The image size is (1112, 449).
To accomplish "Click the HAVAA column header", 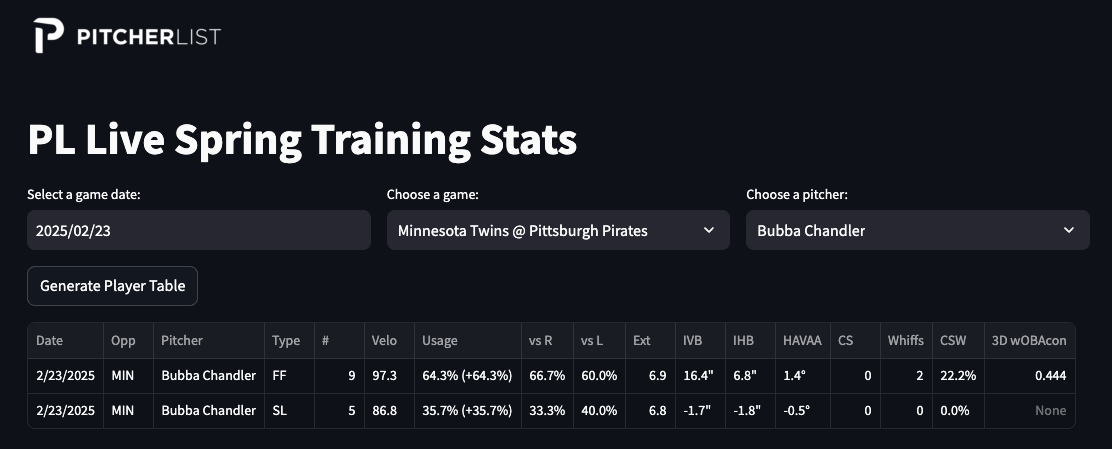I will pos(803,340).
